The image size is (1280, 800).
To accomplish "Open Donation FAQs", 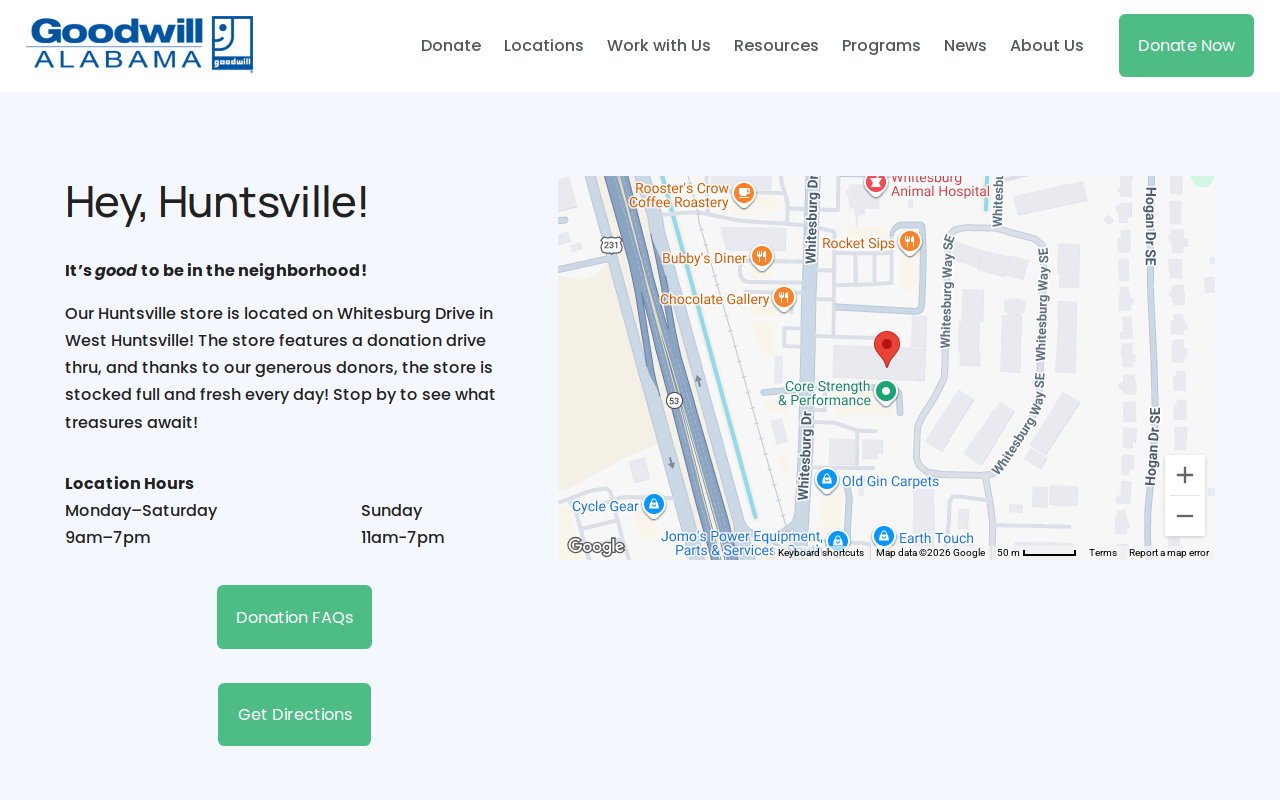I will click(294, 617).
